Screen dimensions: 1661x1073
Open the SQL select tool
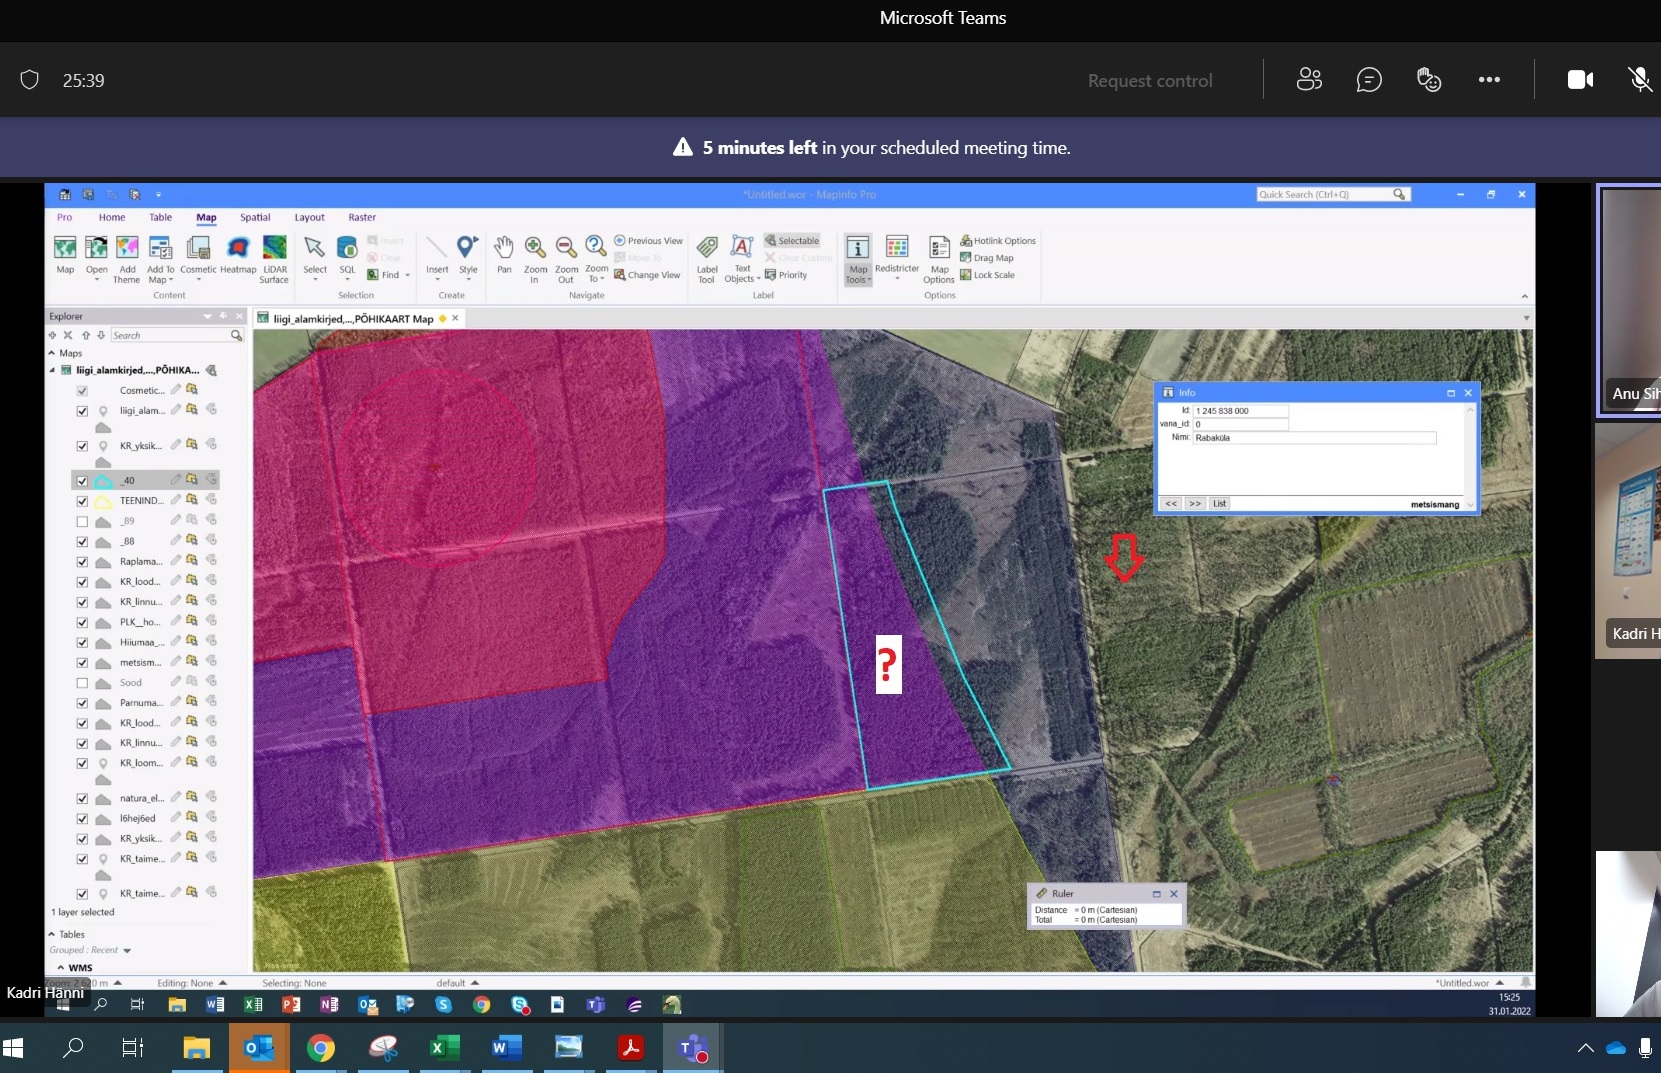point(347,255)
